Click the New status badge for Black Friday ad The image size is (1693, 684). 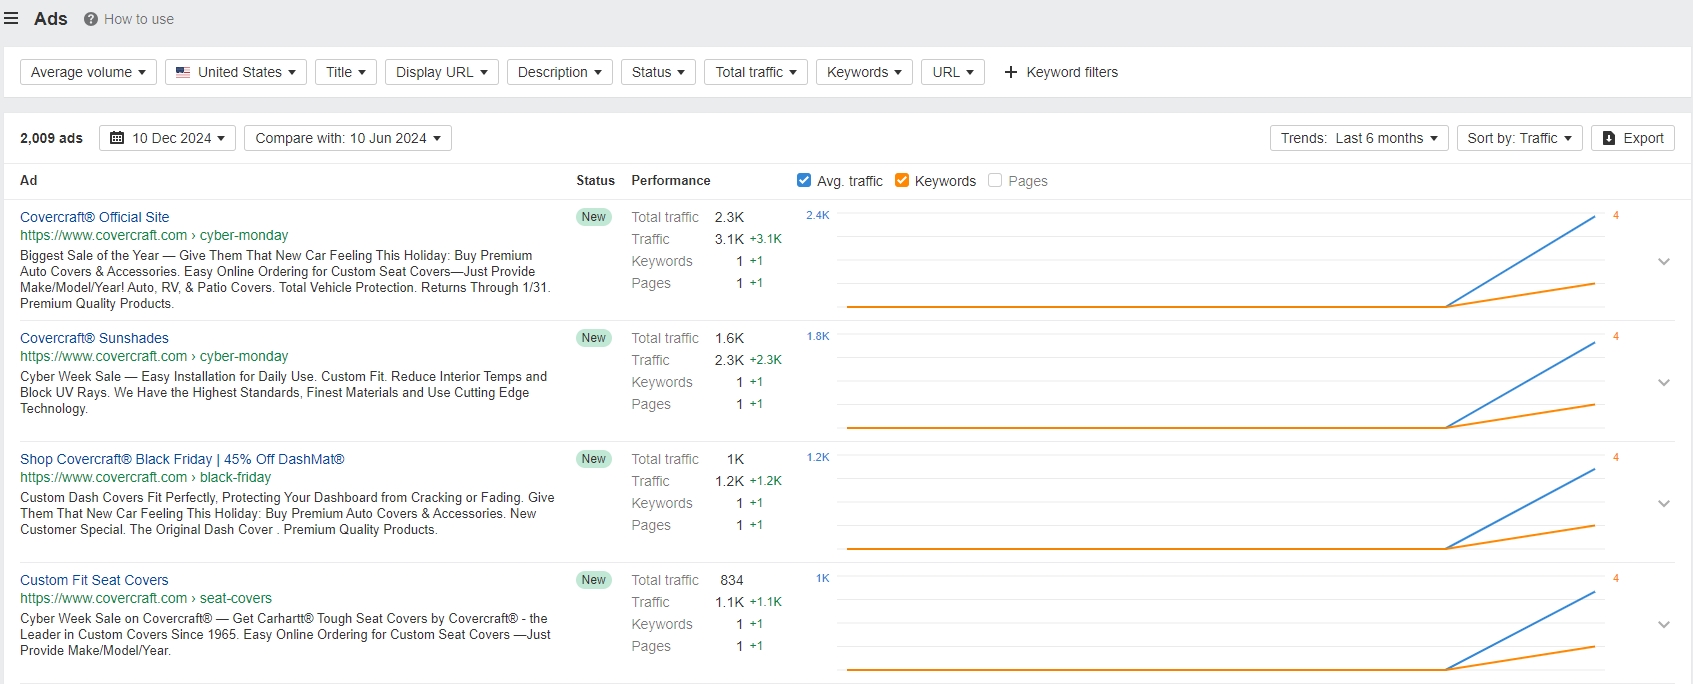[x=594, y=459]
